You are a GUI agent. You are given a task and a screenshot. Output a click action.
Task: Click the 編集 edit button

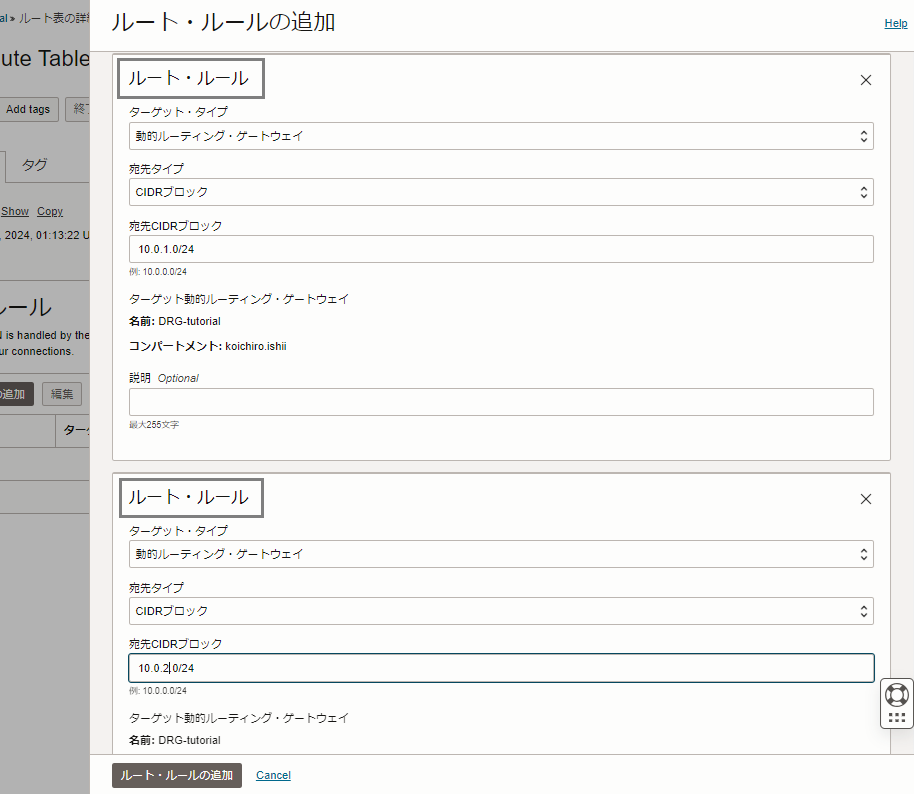[x=61, y=393]
